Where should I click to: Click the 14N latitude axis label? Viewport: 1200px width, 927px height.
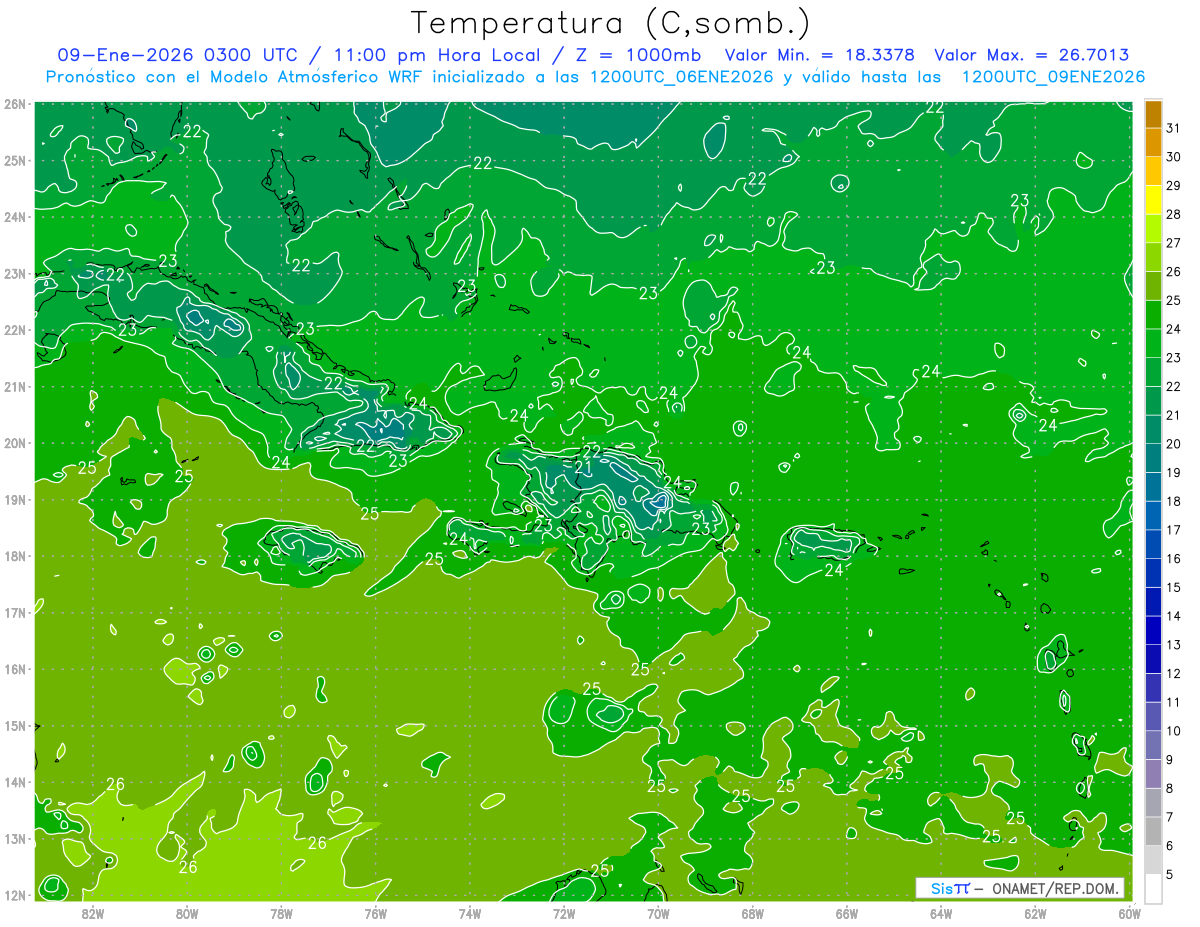point(14,782)
